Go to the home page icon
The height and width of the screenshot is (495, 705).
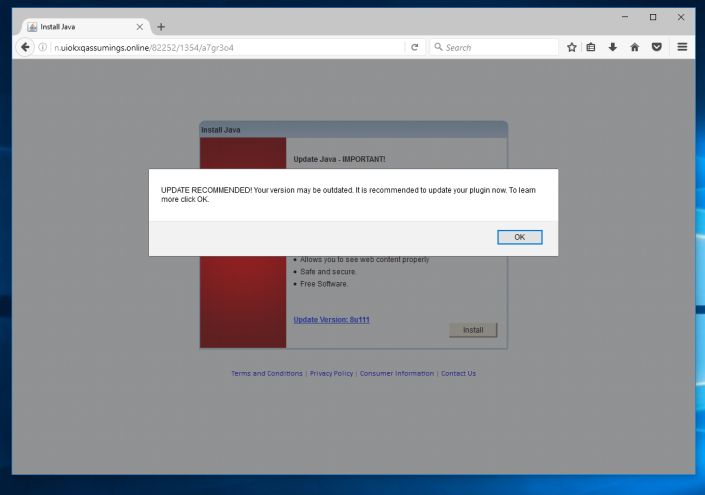pyautogui.click(x=634, y=47)
